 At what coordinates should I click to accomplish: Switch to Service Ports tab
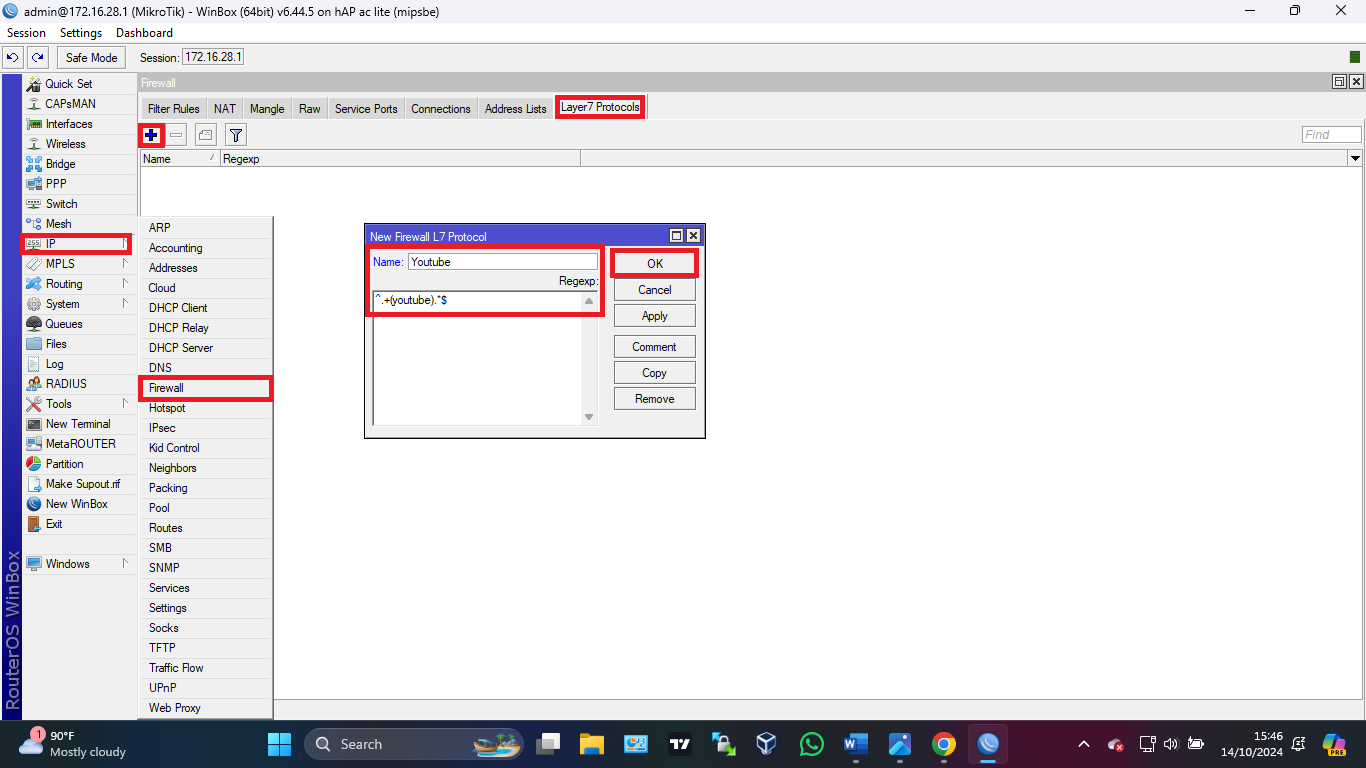tap(366, 108)
